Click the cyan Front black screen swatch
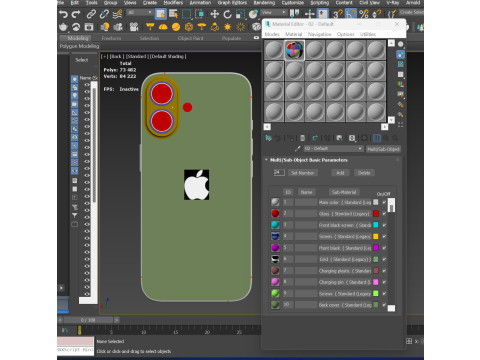 pos(376,225)
